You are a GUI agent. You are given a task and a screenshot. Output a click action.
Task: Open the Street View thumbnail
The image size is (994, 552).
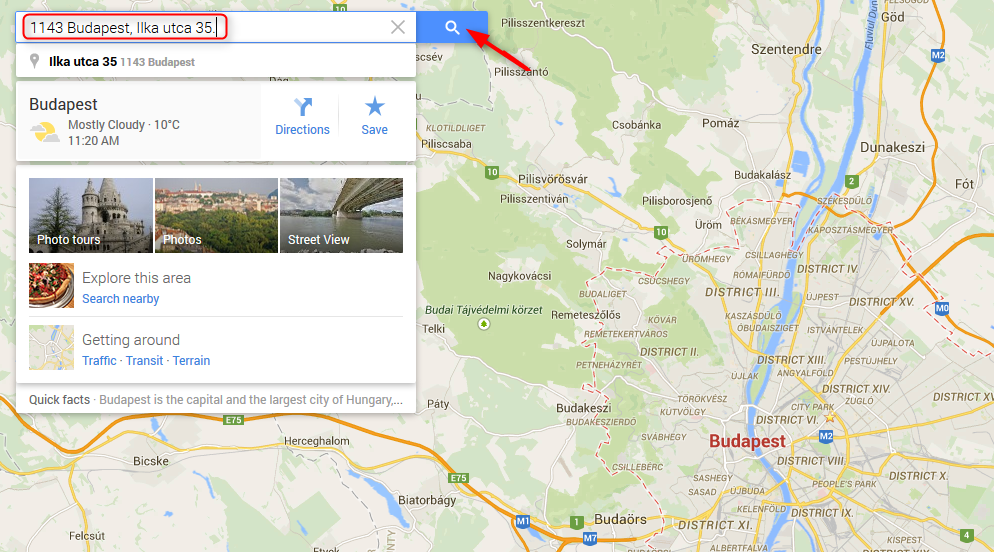pyautogui.click(x=341, y=215)
